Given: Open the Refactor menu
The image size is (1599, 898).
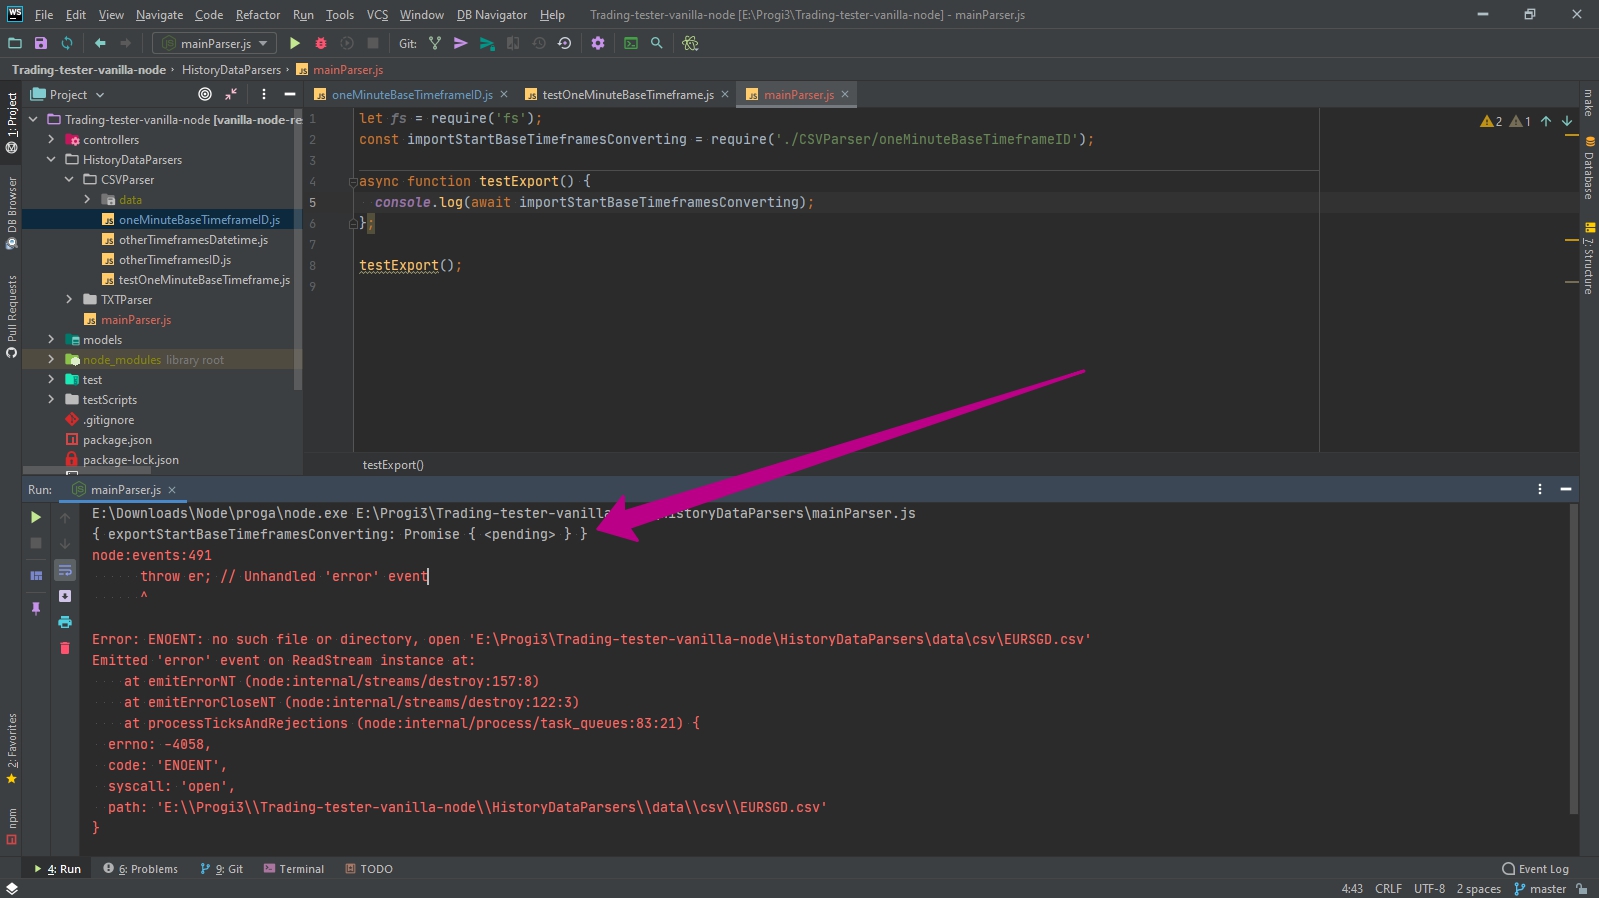Looking at the screenshot, I should click(257, 15).
